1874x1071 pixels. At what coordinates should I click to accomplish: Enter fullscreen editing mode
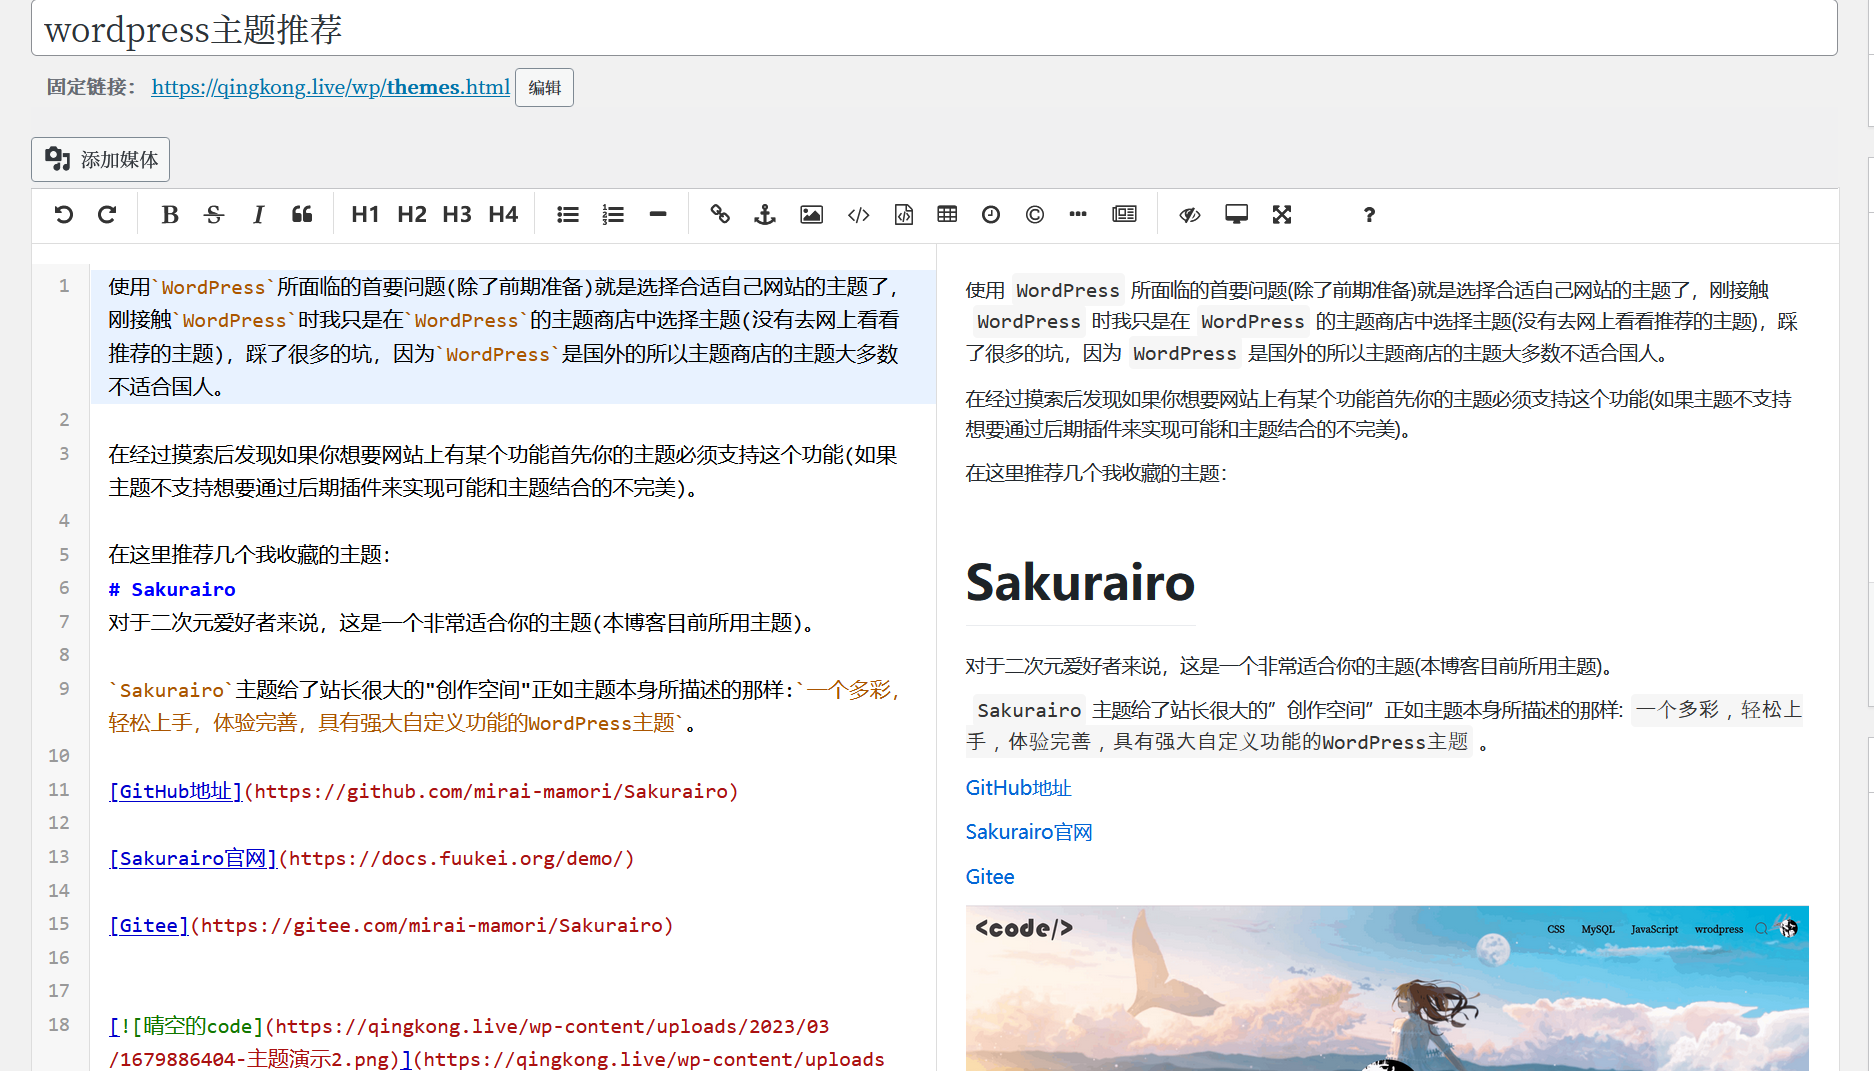[x=1281, y=214]
